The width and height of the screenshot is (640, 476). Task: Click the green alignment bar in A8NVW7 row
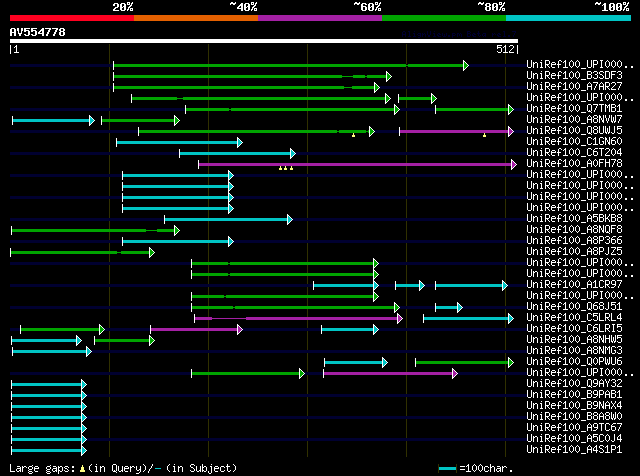(140, 120)
